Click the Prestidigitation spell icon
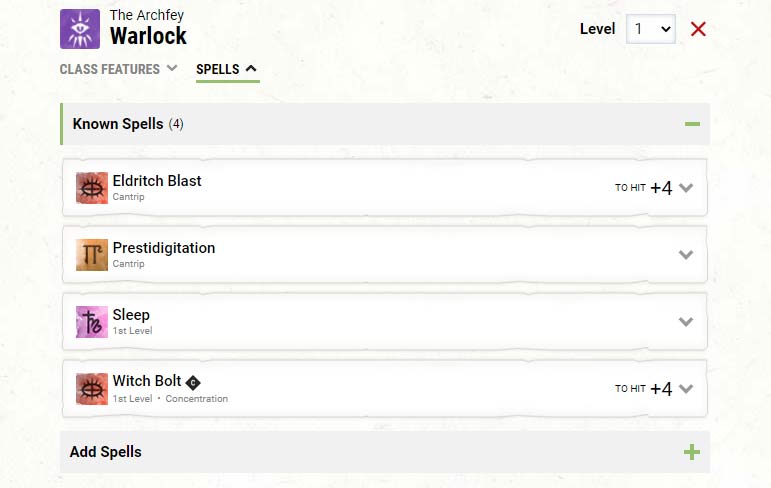This screenshot has width=771, height=488. pyautogui.click(x=92, y=255)
